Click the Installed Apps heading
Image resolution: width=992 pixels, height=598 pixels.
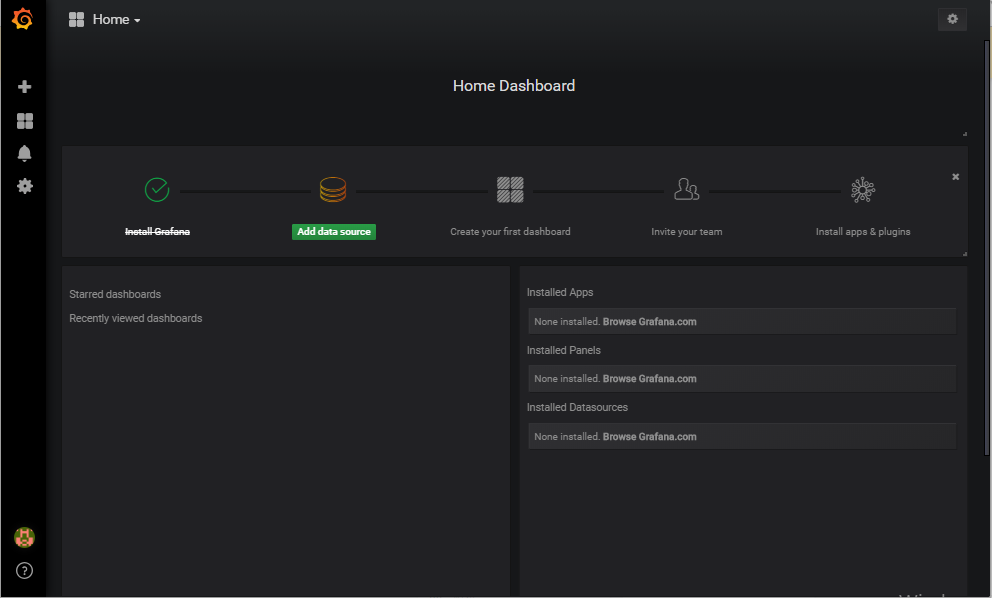tap(560, 292)
